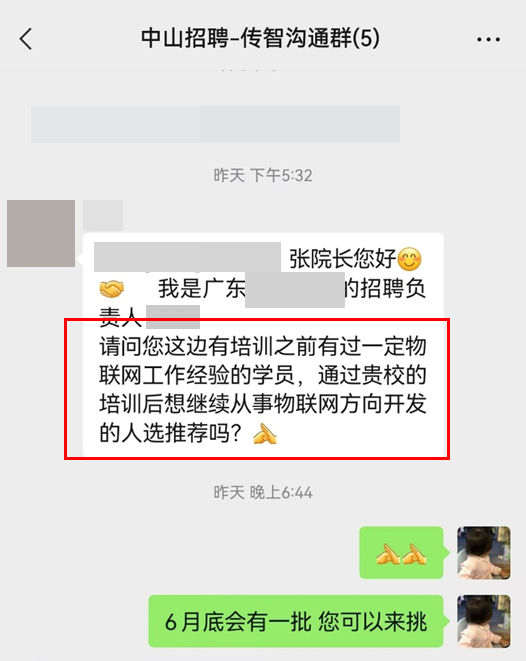
Task: Click the baby avatar next to the 6月底 message
Action: [x=484, y=621]
